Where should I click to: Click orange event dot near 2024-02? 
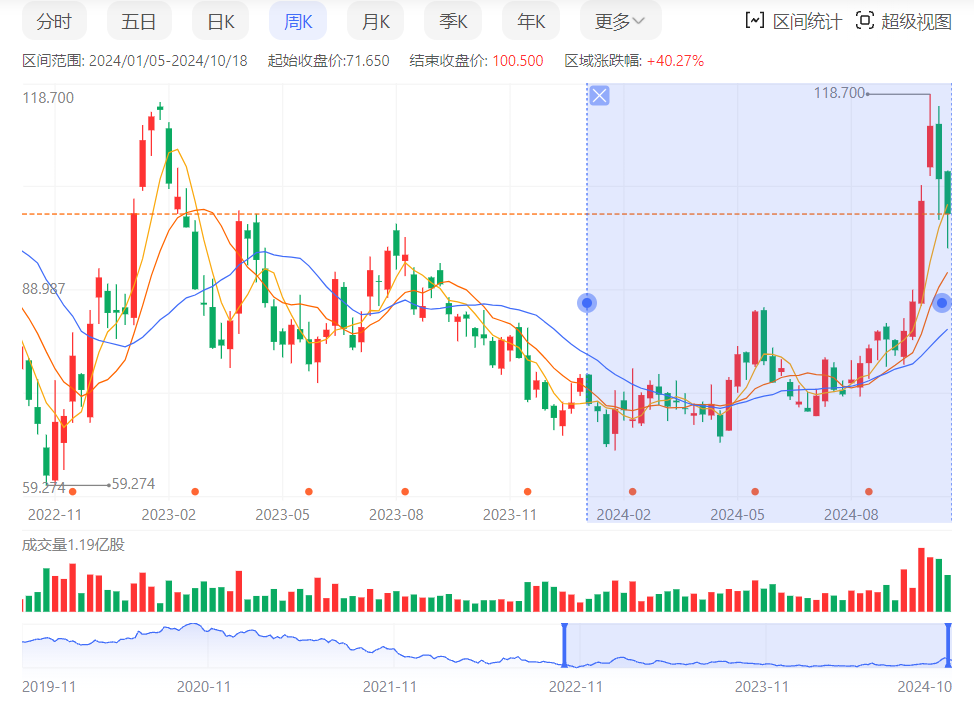tap(632, 492)
